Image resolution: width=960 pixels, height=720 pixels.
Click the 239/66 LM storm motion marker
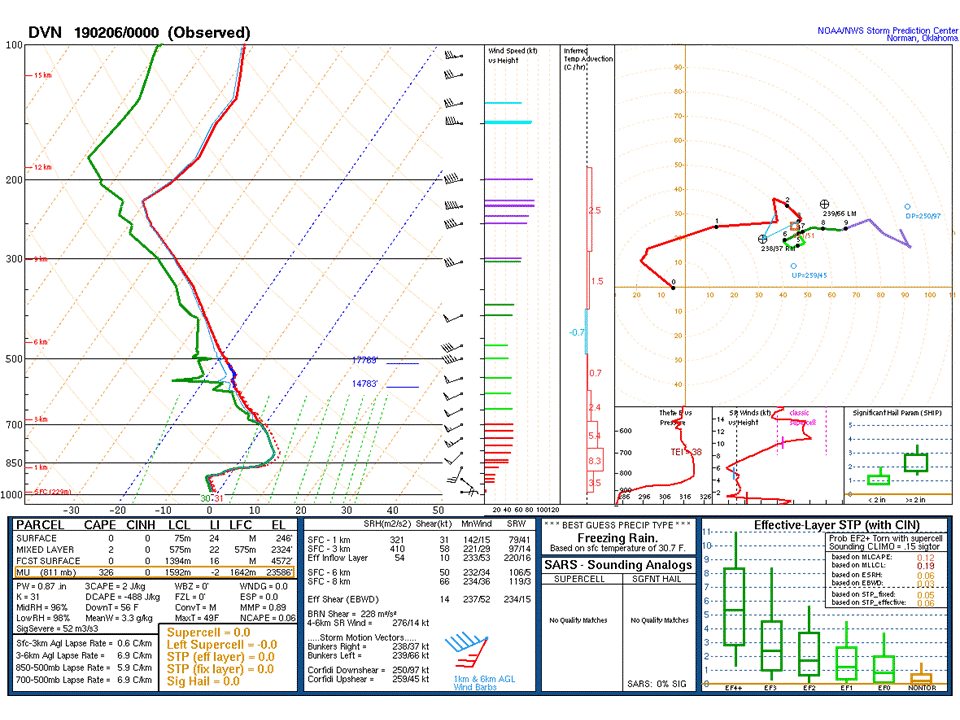(x=824, y=204)
